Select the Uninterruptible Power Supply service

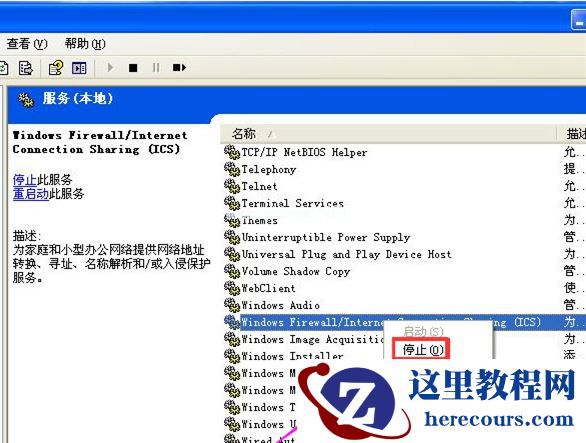pyautogui.click(x=326, y=237)
